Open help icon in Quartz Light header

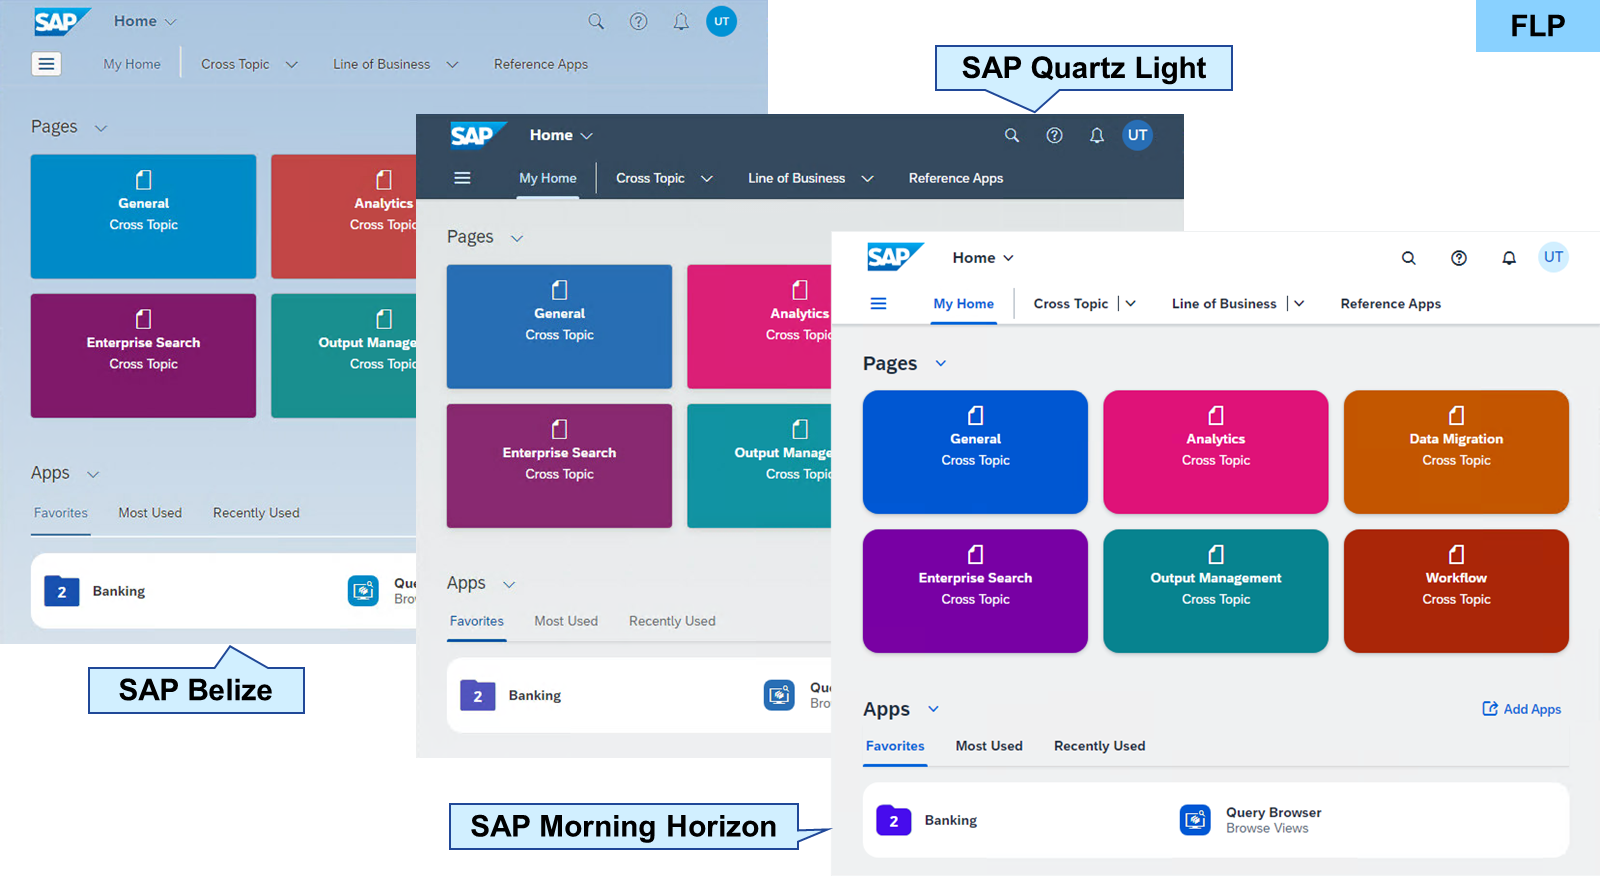(1054, 135)
